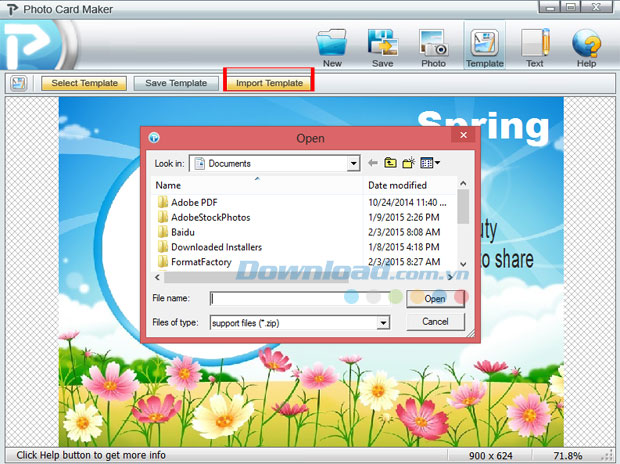This screenshot has width=620, height=464.
Task: Open the Text tool
Action: point(535,46)
